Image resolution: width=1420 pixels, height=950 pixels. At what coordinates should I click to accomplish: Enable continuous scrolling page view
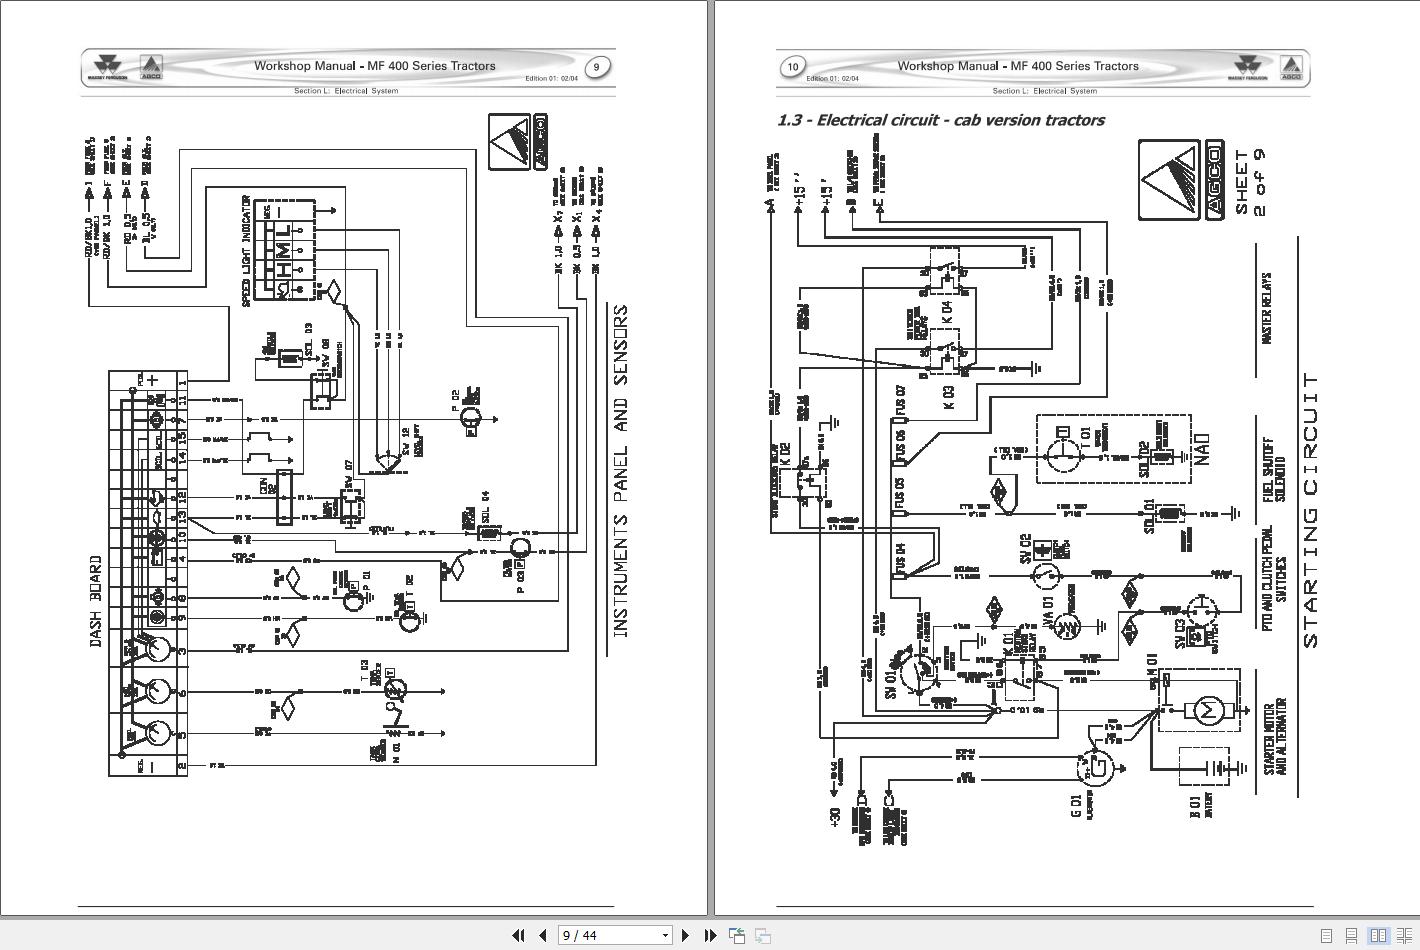(1352, 936)
